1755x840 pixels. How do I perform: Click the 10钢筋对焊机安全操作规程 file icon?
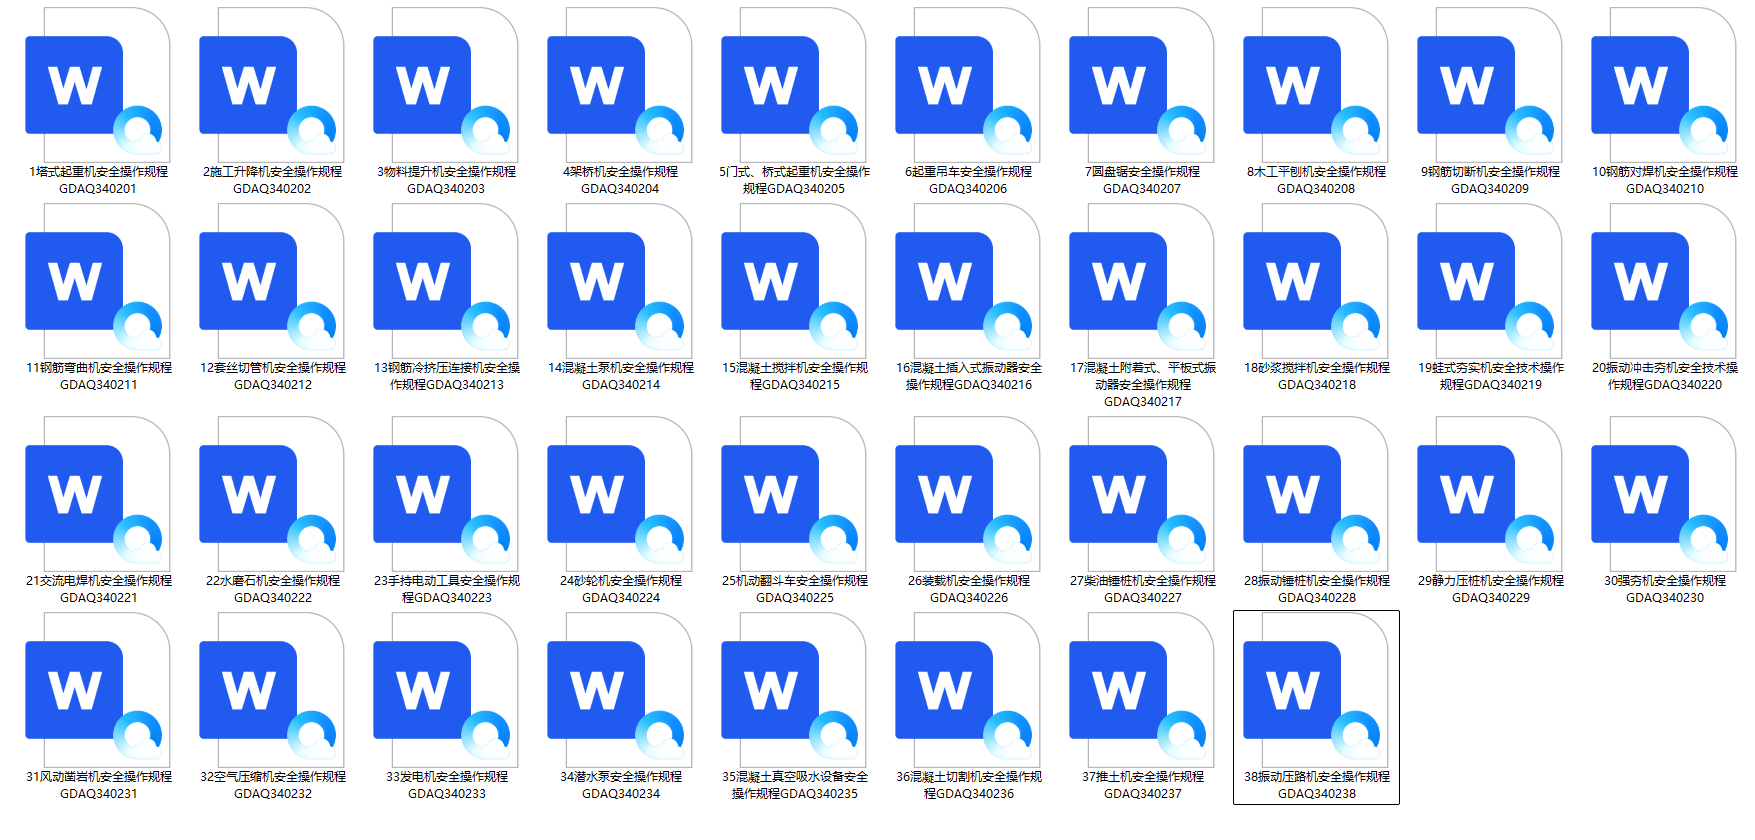coord(1664,85)
